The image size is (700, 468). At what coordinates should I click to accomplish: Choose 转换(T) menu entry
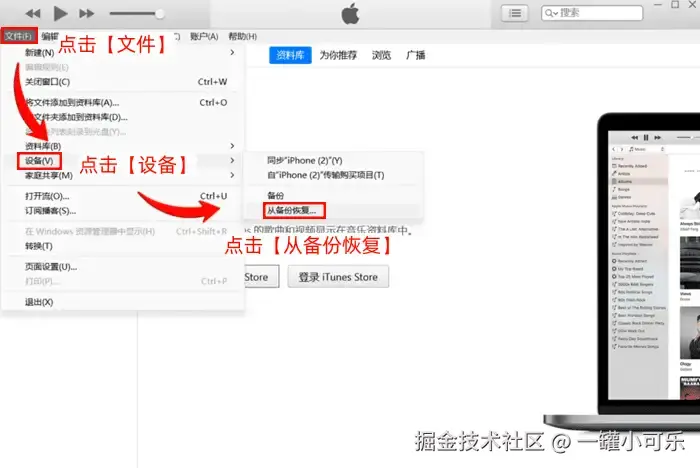123,246
